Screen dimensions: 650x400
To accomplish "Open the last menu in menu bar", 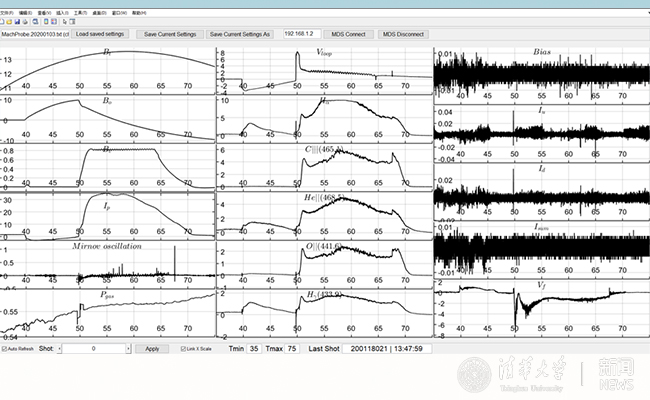I will pyautogui.click(x=137, y=11).
